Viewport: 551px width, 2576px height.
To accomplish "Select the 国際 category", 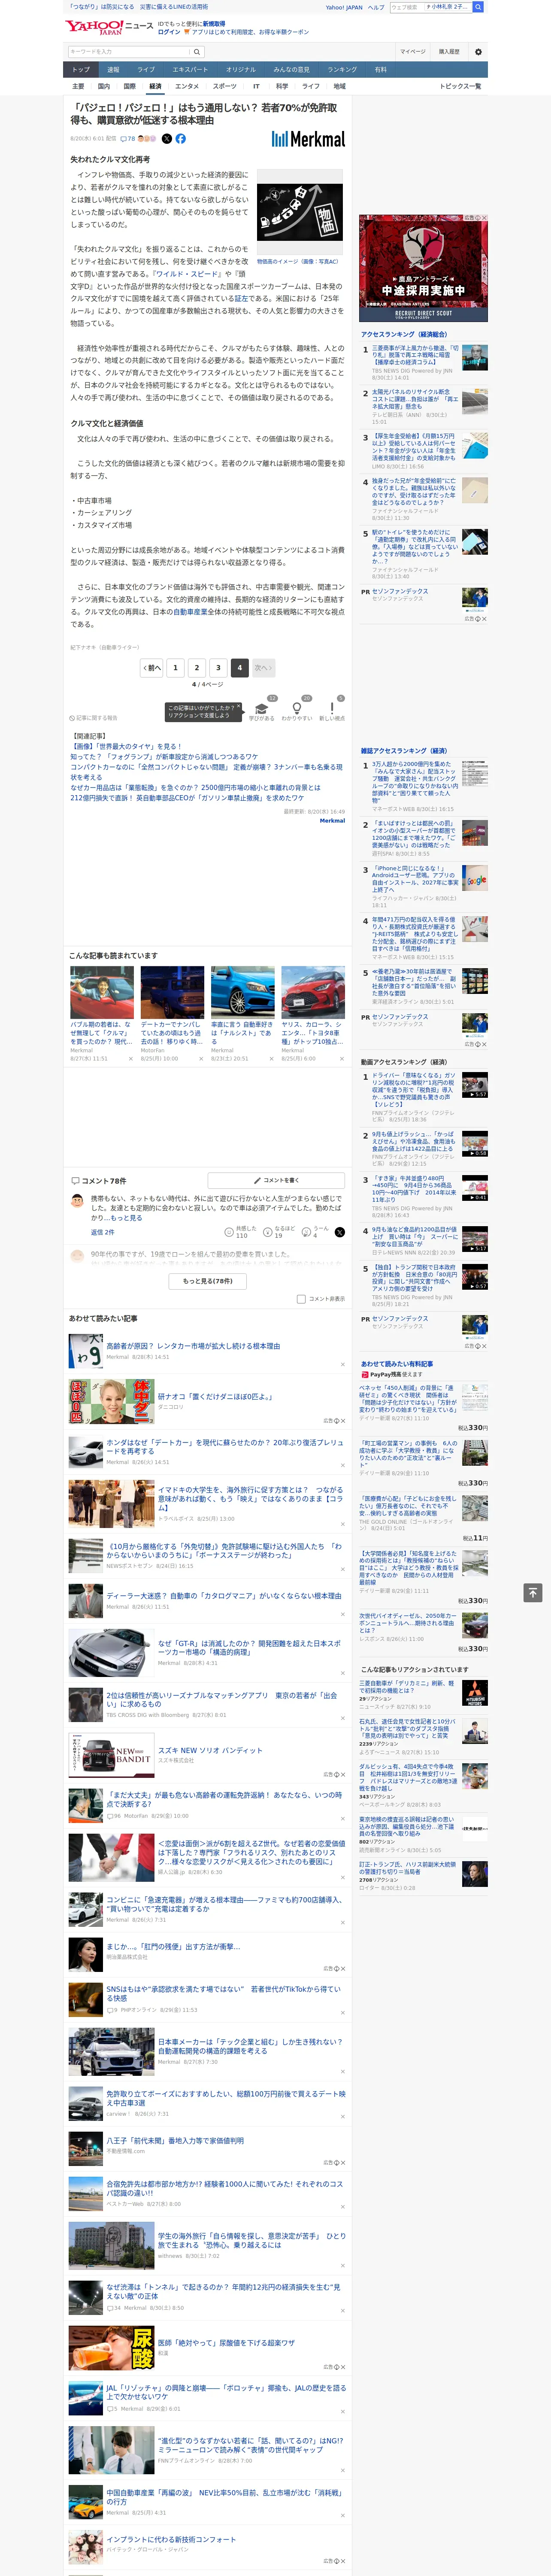I will click(129, 86).
